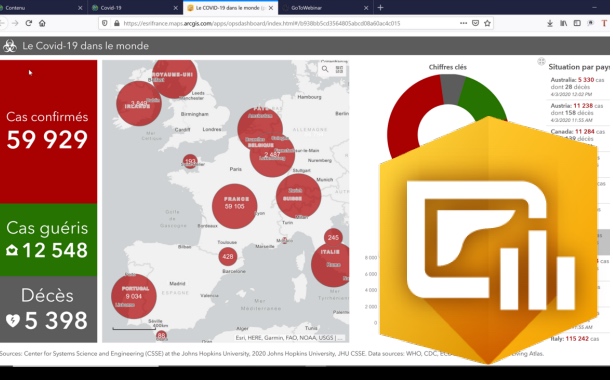
Task: Open the tracking protection shield icon
Action: (x=105, y=23)
